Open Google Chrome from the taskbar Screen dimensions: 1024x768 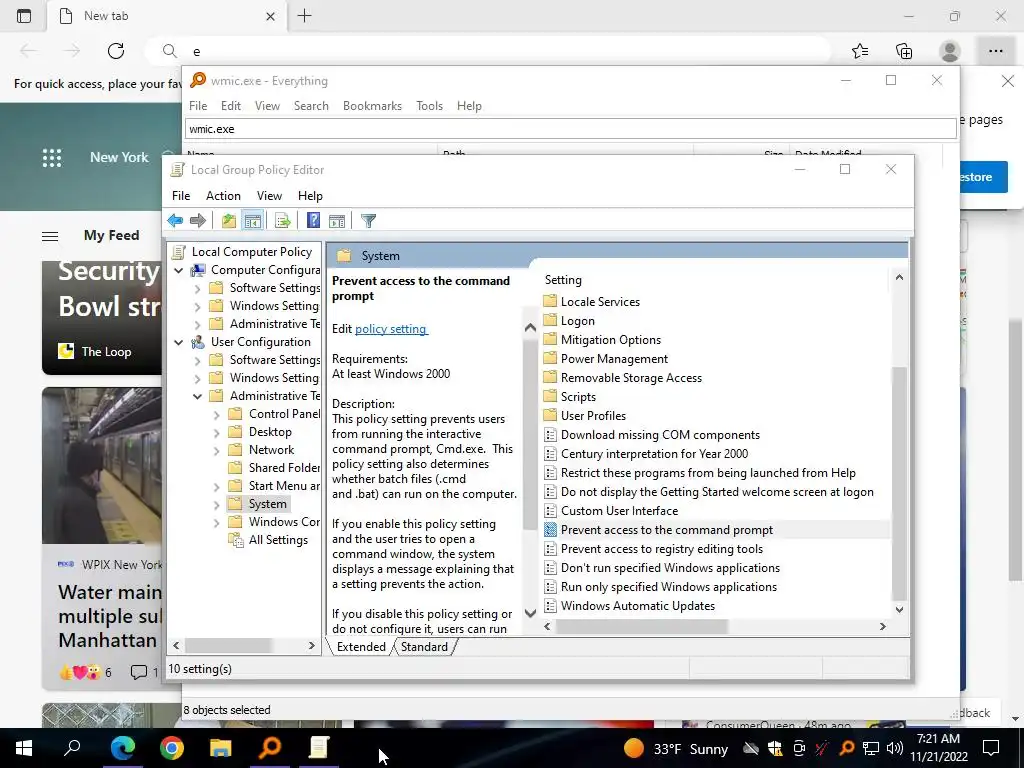tap(172, 748)
